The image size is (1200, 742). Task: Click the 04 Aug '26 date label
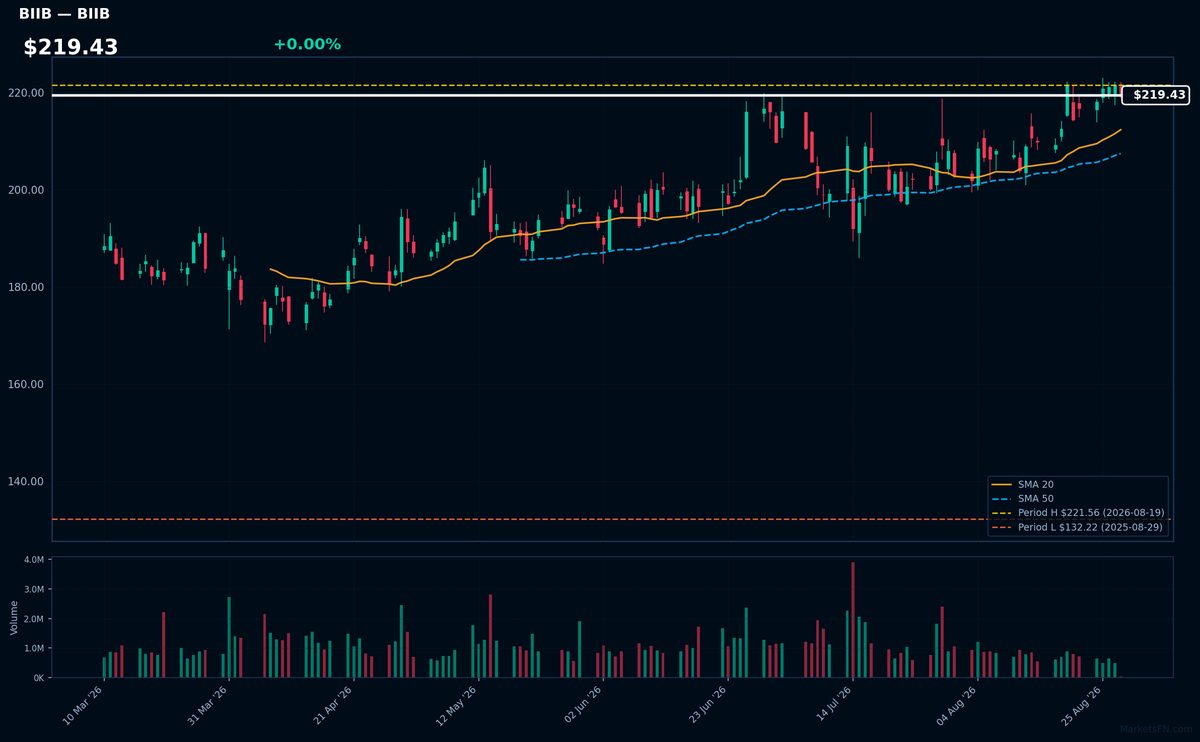click(957, 705)
